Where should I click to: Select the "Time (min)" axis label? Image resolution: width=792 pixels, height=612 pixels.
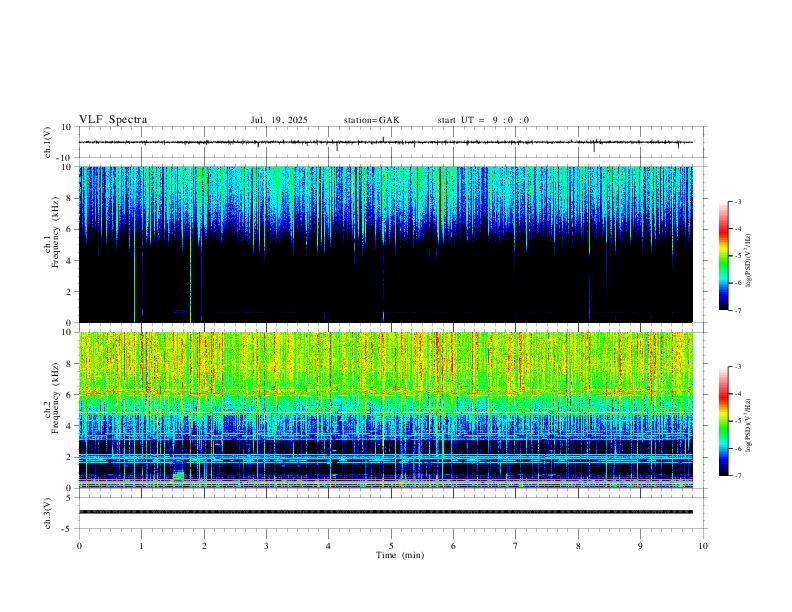tap(400, 555)
